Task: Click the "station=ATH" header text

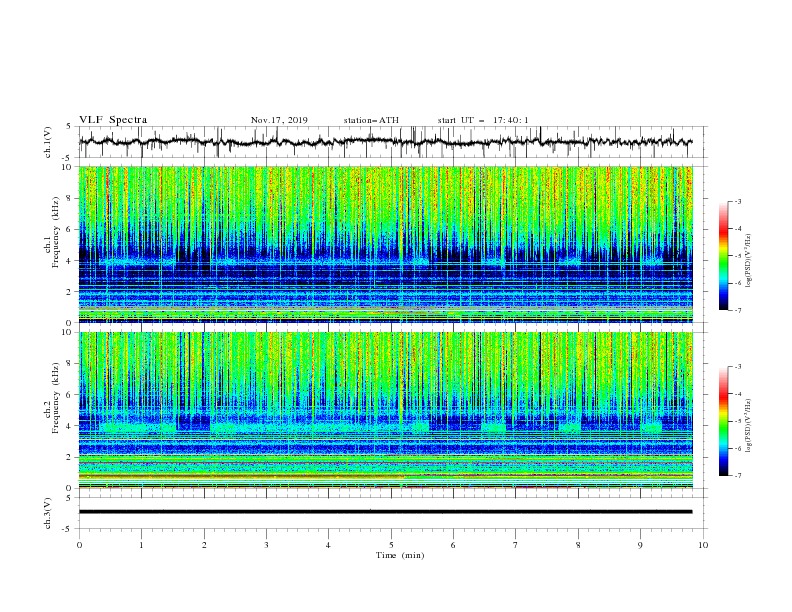Action: [x=371, y=120]
